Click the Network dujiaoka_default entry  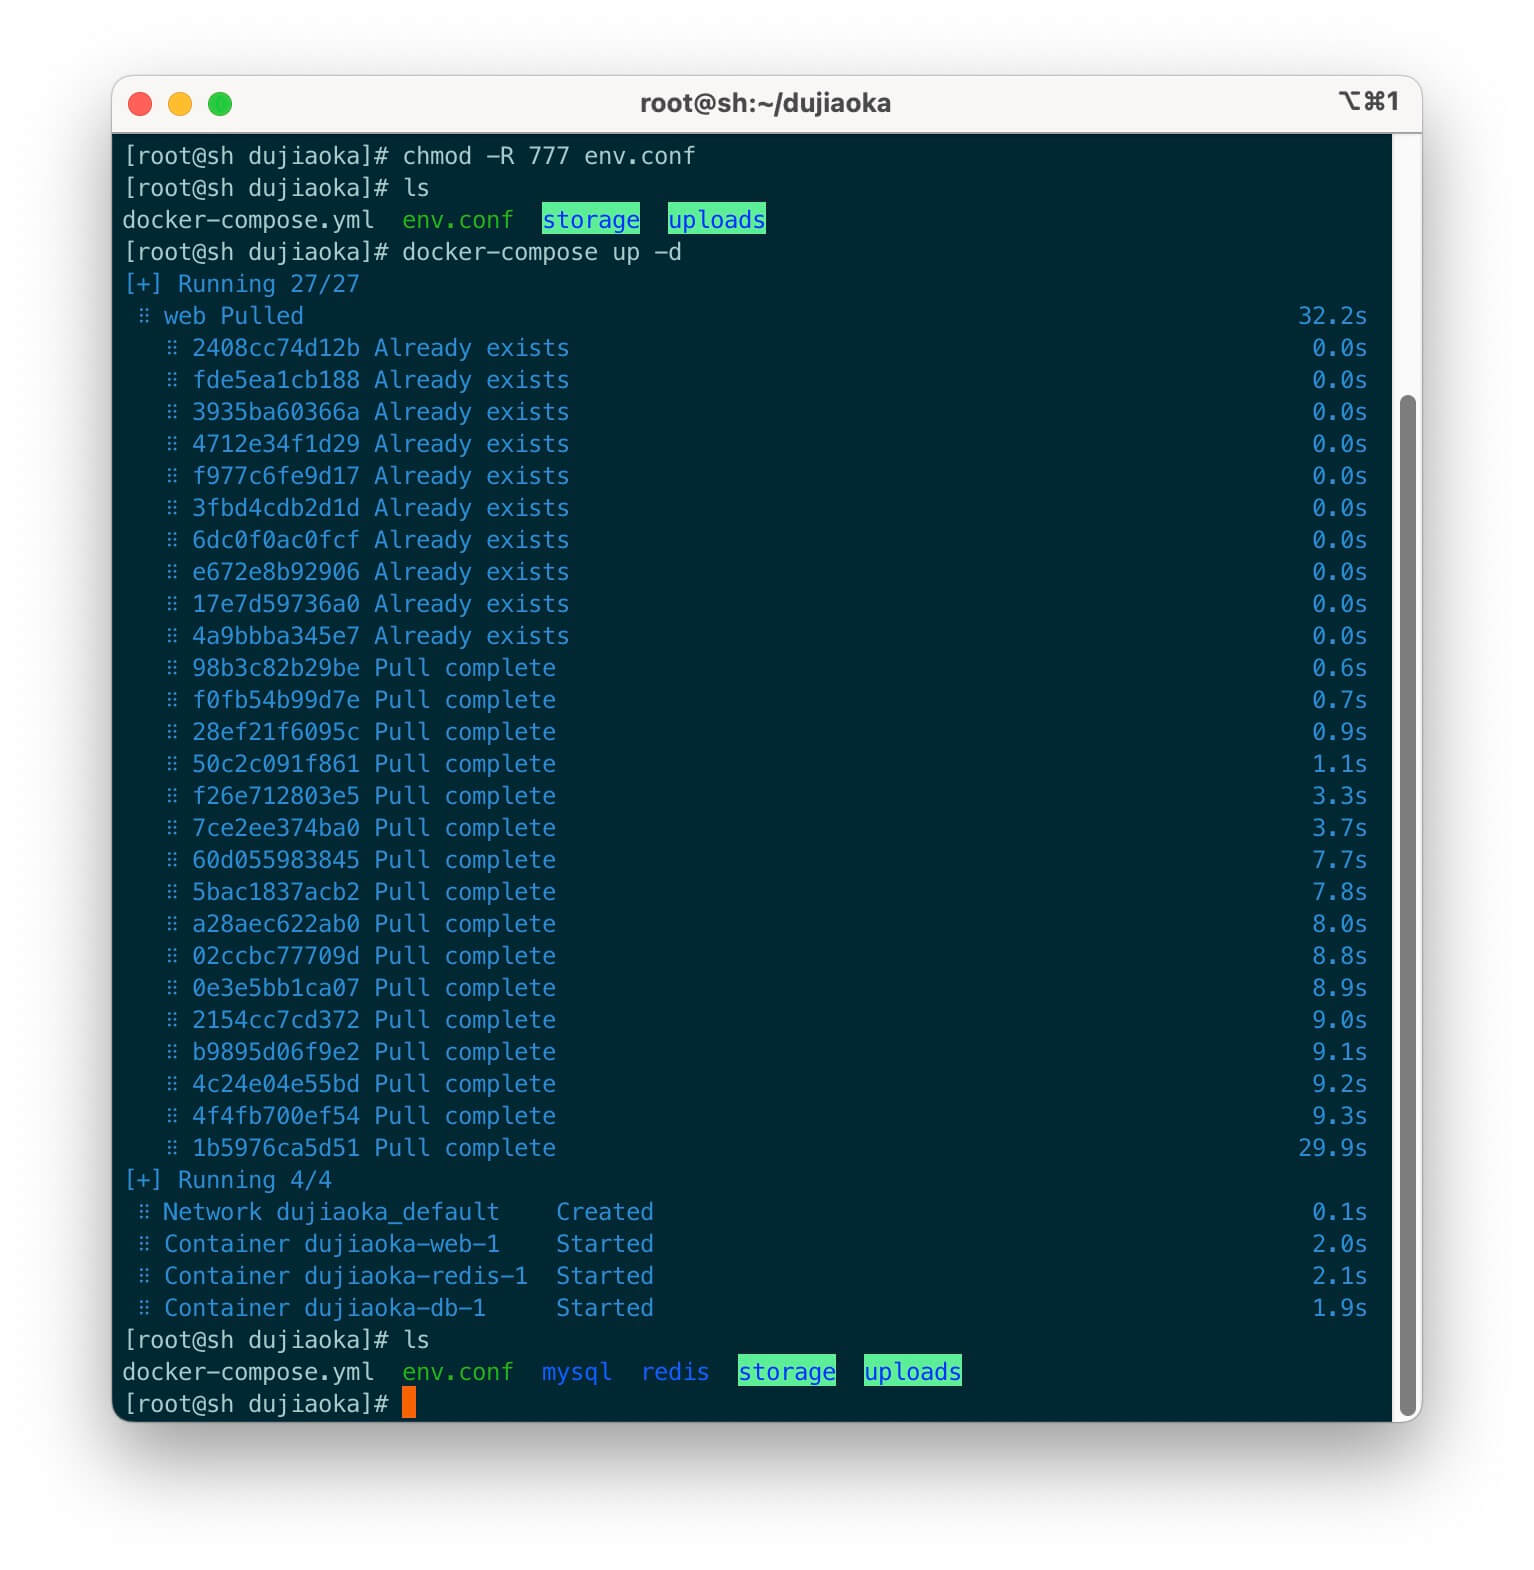(330, 1212)
